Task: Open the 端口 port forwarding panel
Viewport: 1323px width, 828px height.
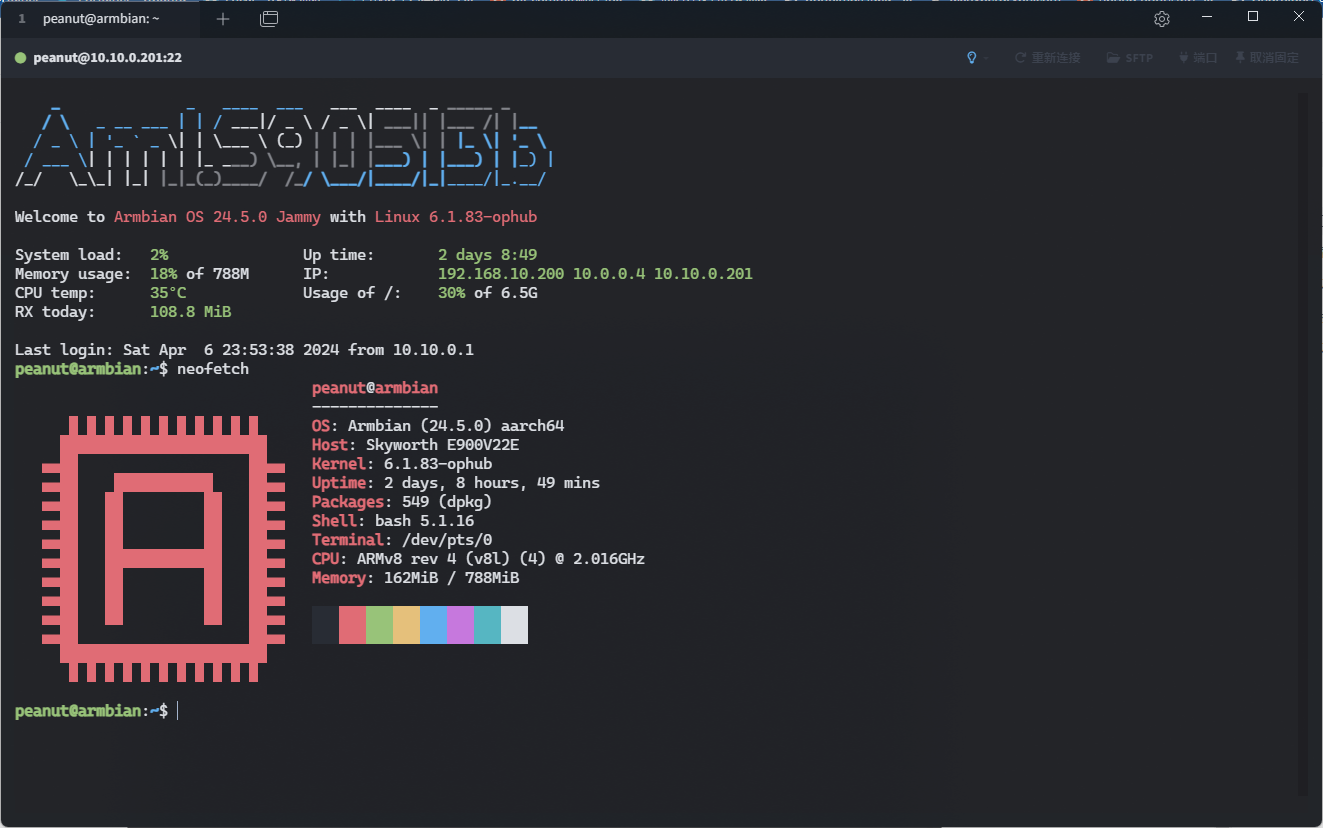Action: tap(1198, 58)
